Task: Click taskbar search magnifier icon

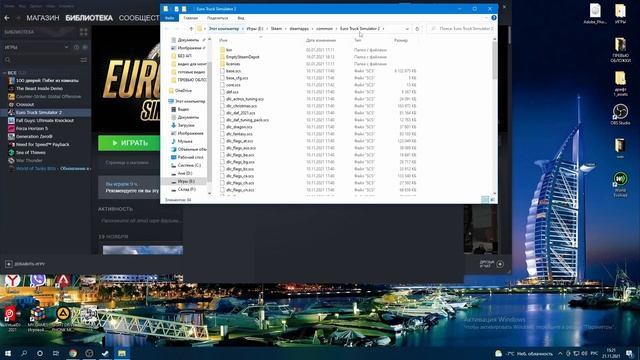Action: click(24, 353)
